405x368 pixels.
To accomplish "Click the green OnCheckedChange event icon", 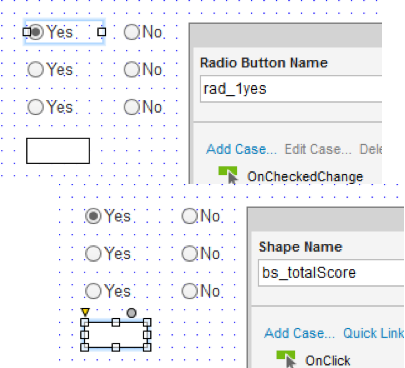I will click(x=228, y=175).
